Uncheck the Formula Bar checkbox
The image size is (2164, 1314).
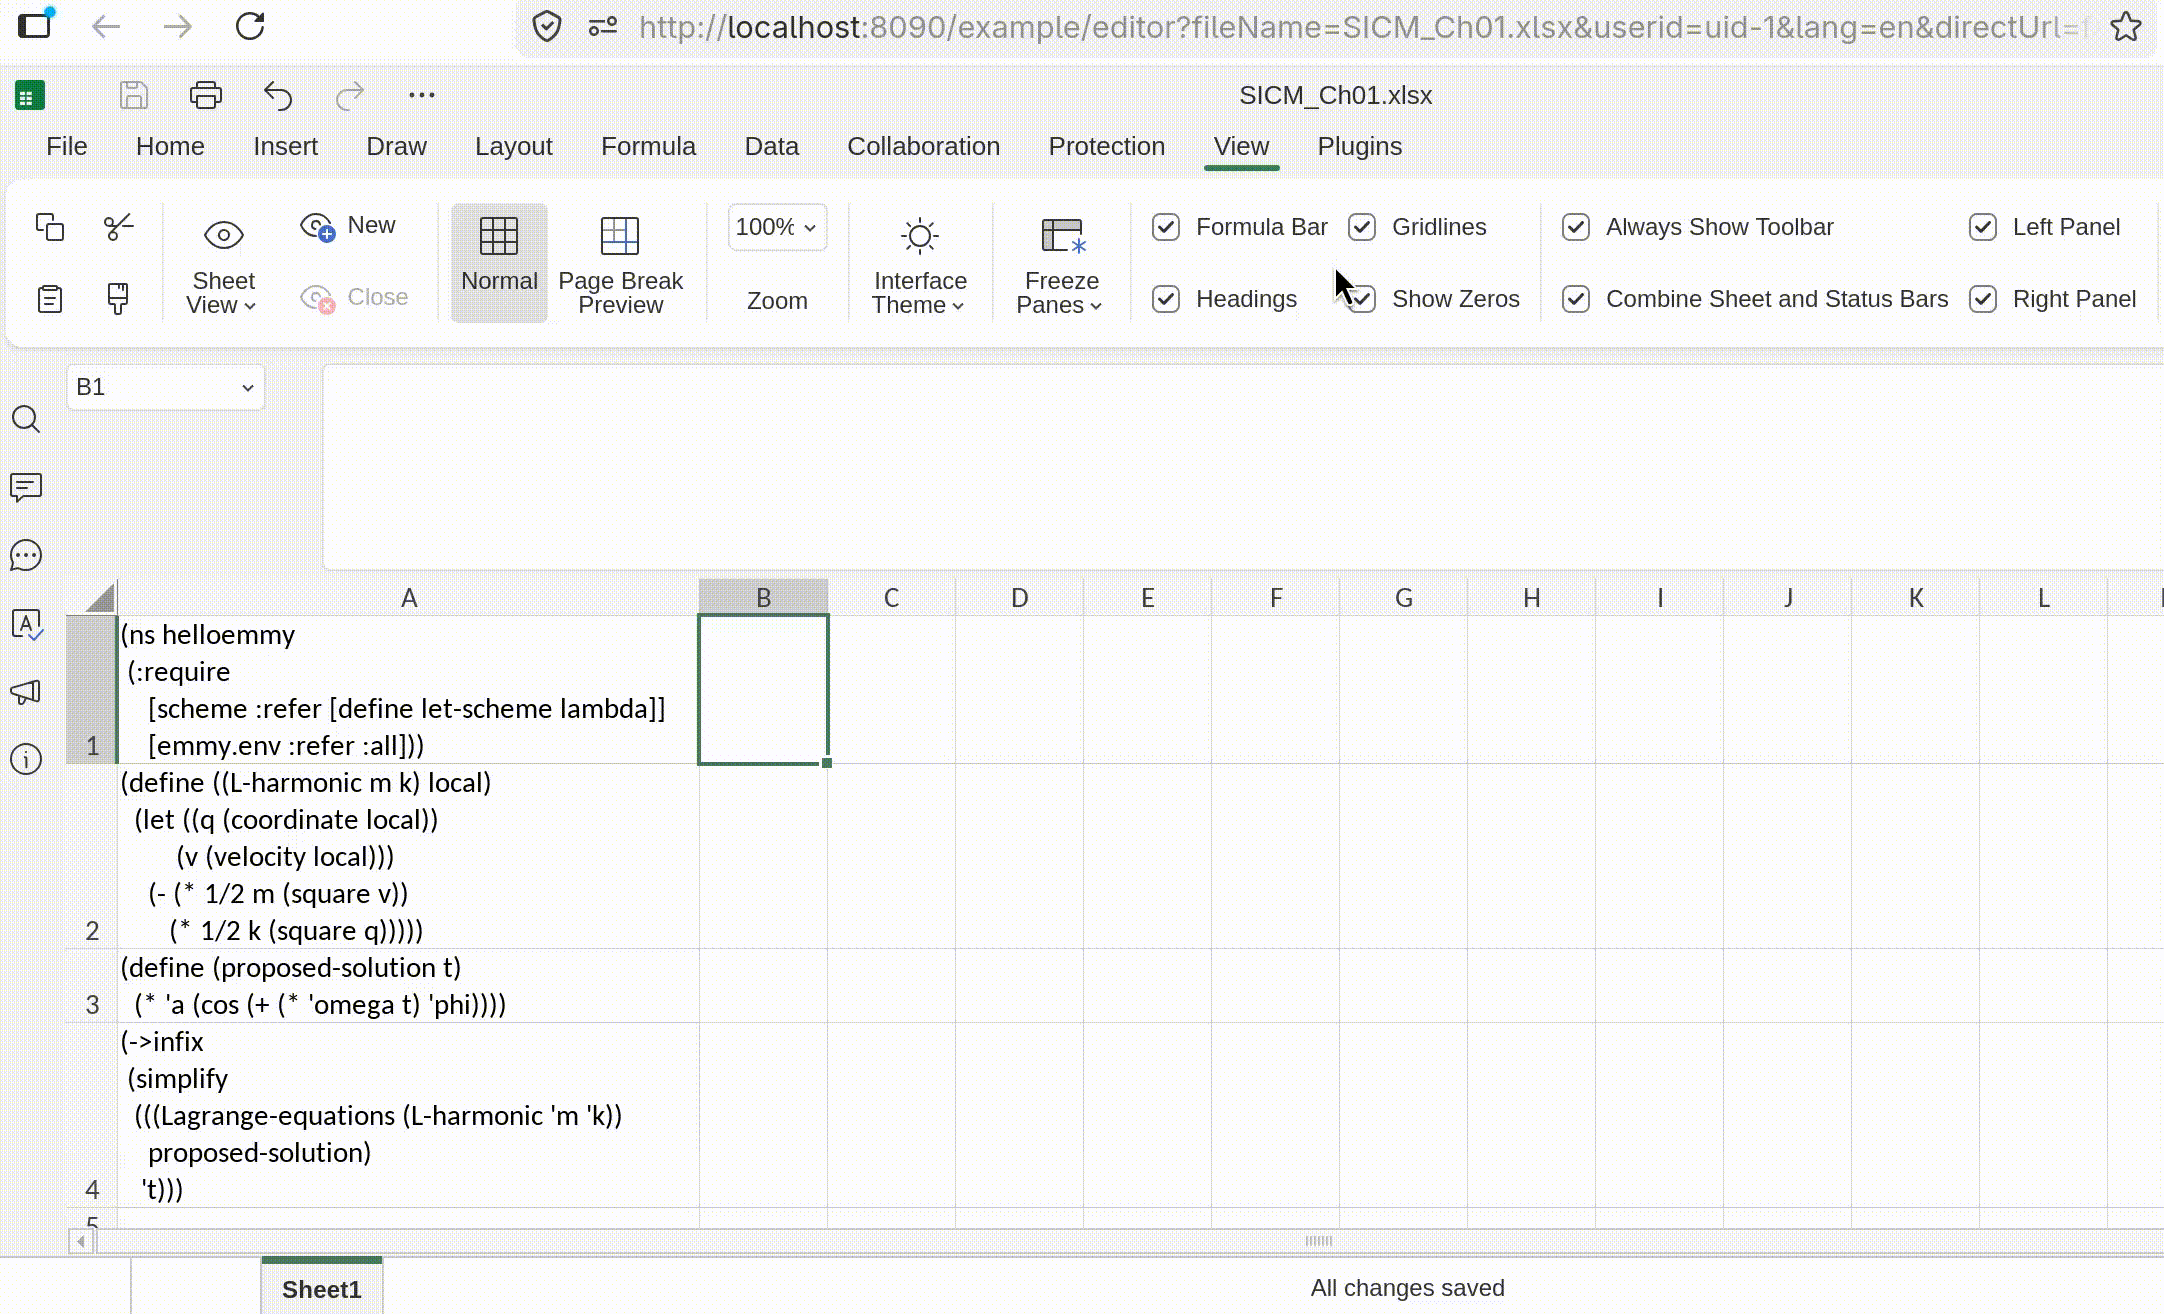pyautogui.click(x=1166, y=227)
